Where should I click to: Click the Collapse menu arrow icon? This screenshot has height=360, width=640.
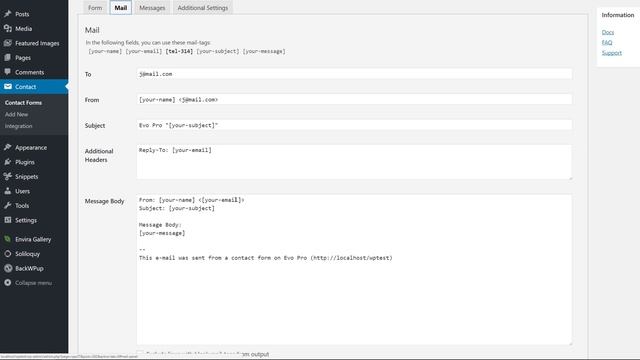point(8,282)
